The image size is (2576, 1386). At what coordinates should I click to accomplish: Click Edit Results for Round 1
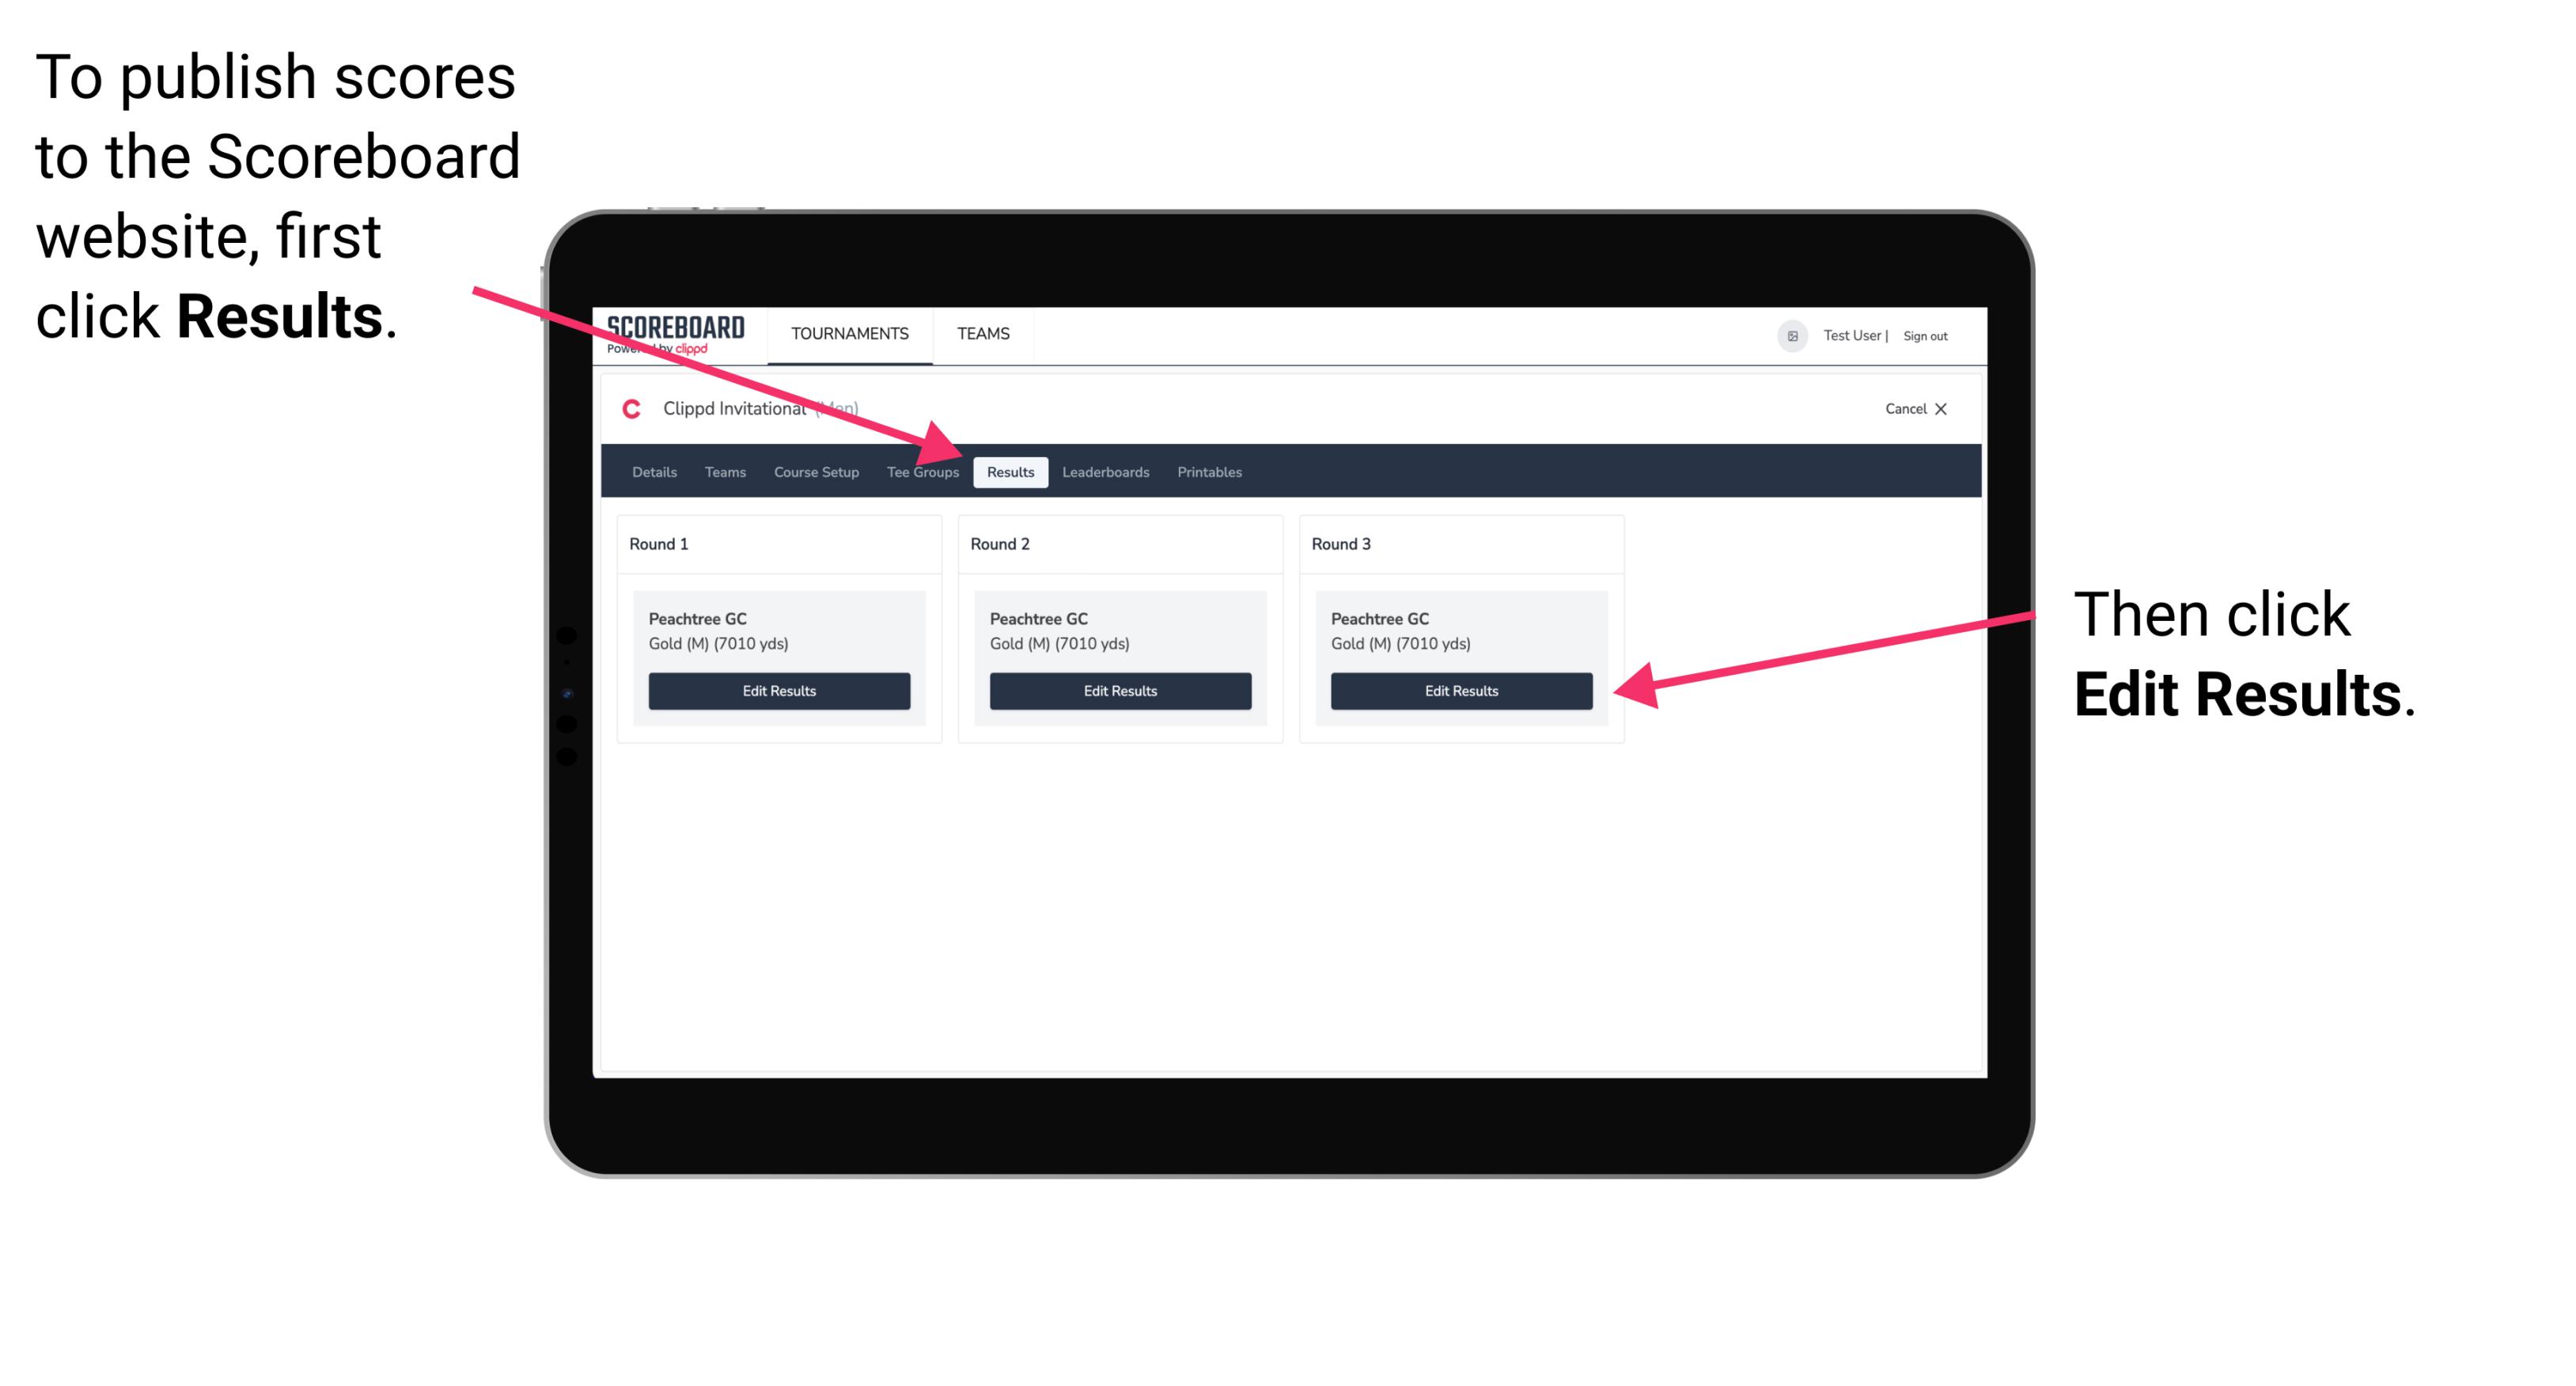(778, 691)
